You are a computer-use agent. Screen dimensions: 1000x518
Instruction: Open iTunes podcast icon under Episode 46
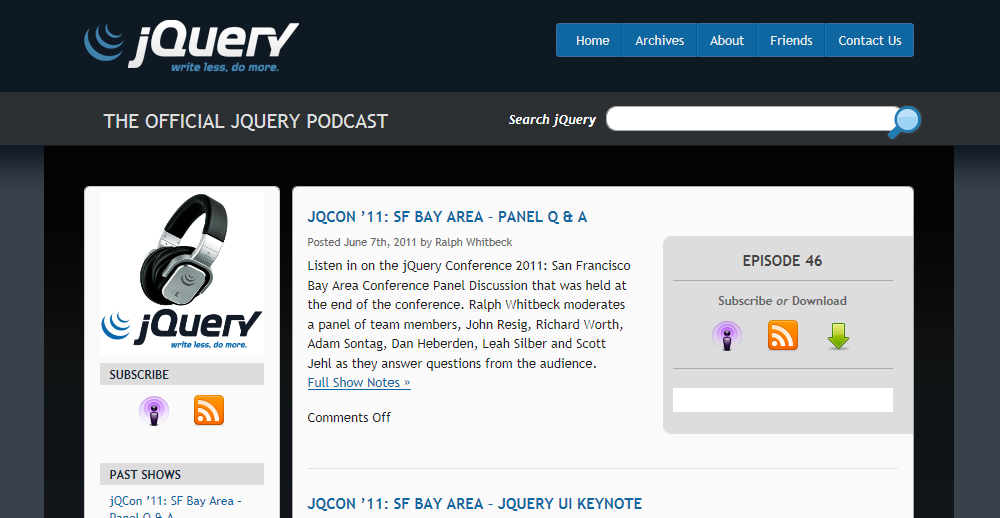click(x=727, y=336)
